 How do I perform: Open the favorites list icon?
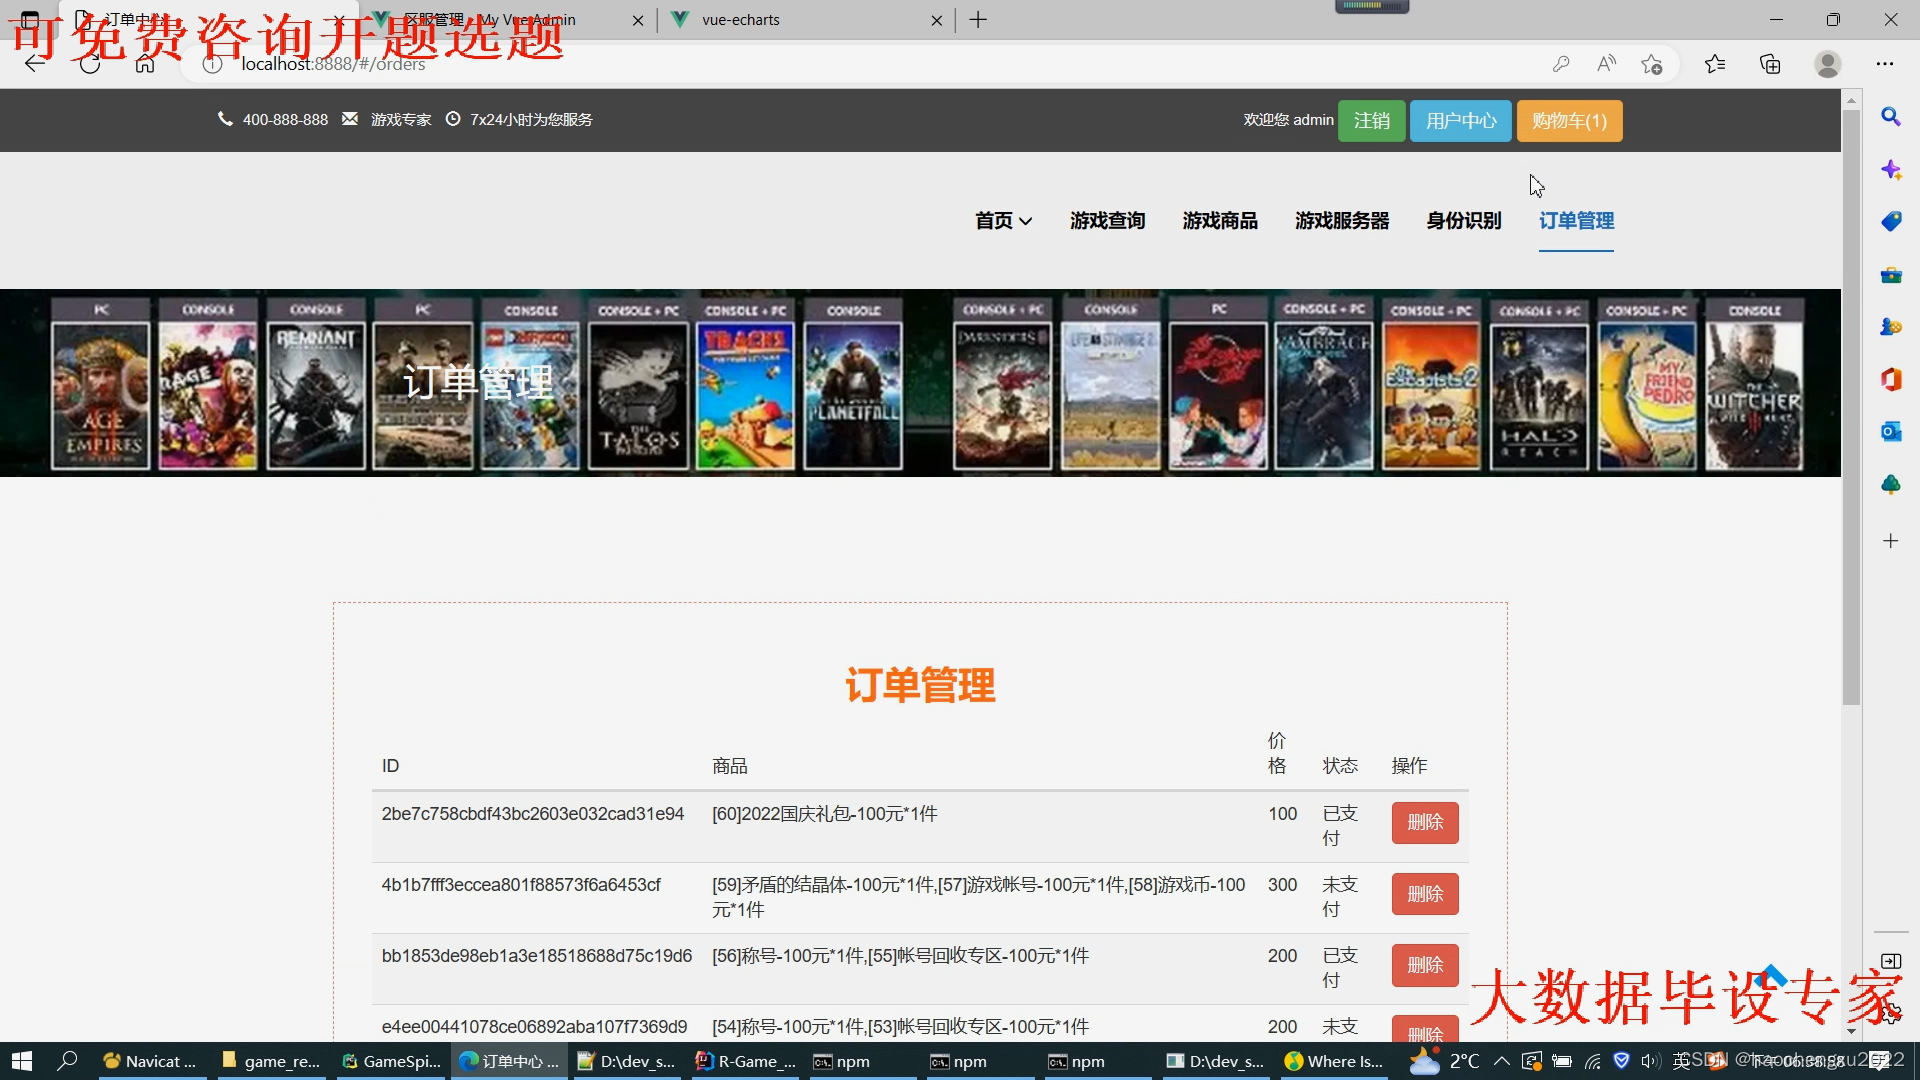click(1715, 64)
